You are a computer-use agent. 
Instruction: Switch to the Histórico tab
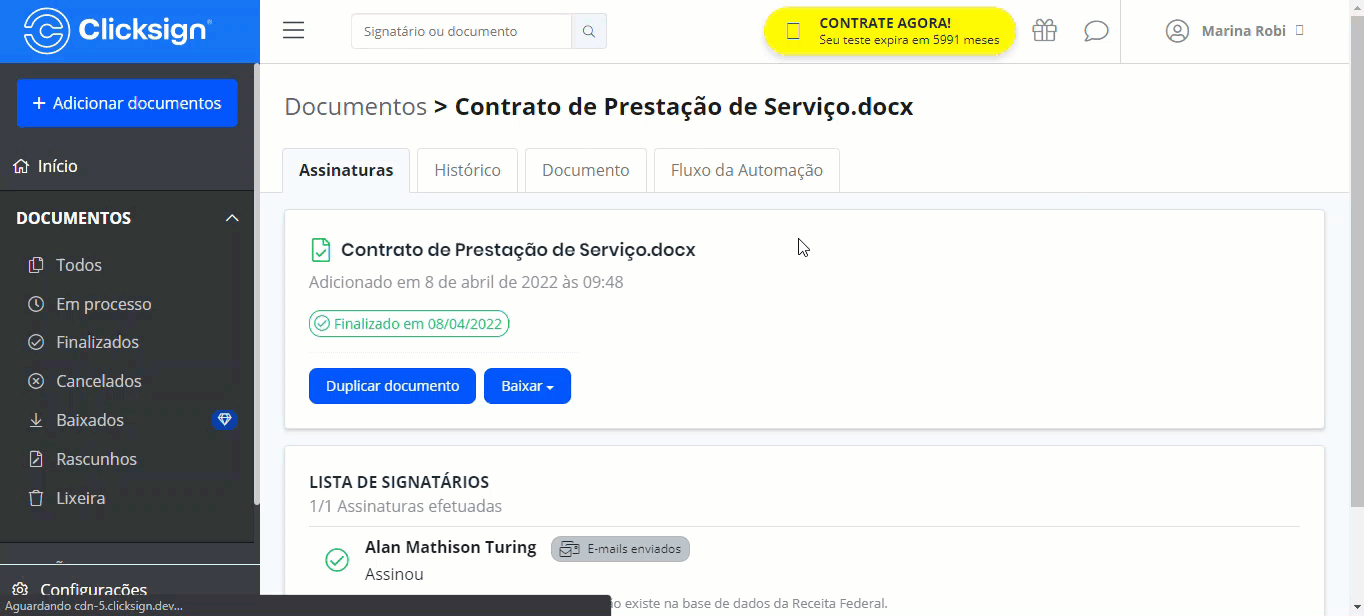[x=467, y=170]
